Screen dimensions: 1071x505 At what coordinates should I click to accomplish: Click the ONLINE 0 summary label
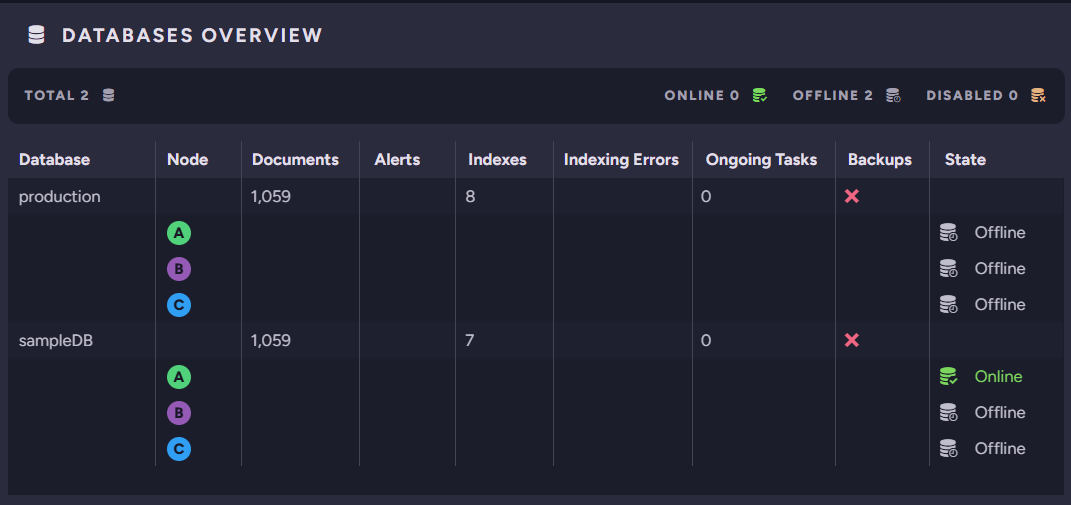(x=702, y=96)
